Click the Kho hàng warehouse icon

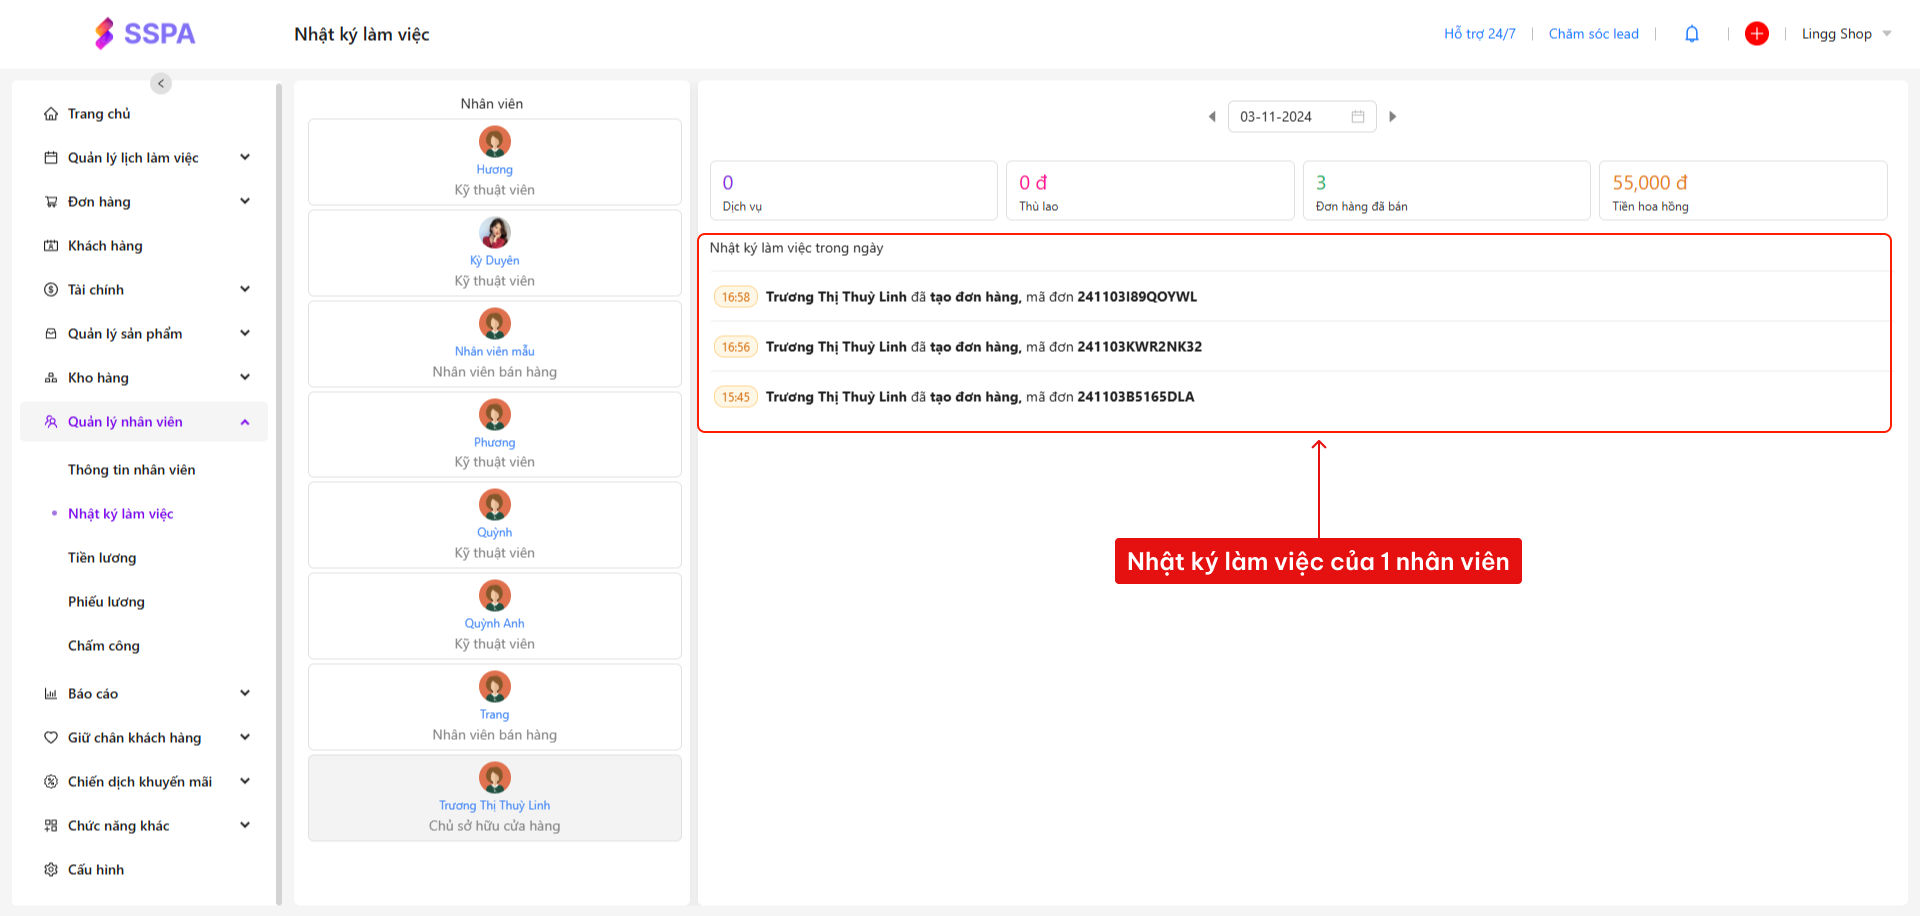(x=51, y=378)
